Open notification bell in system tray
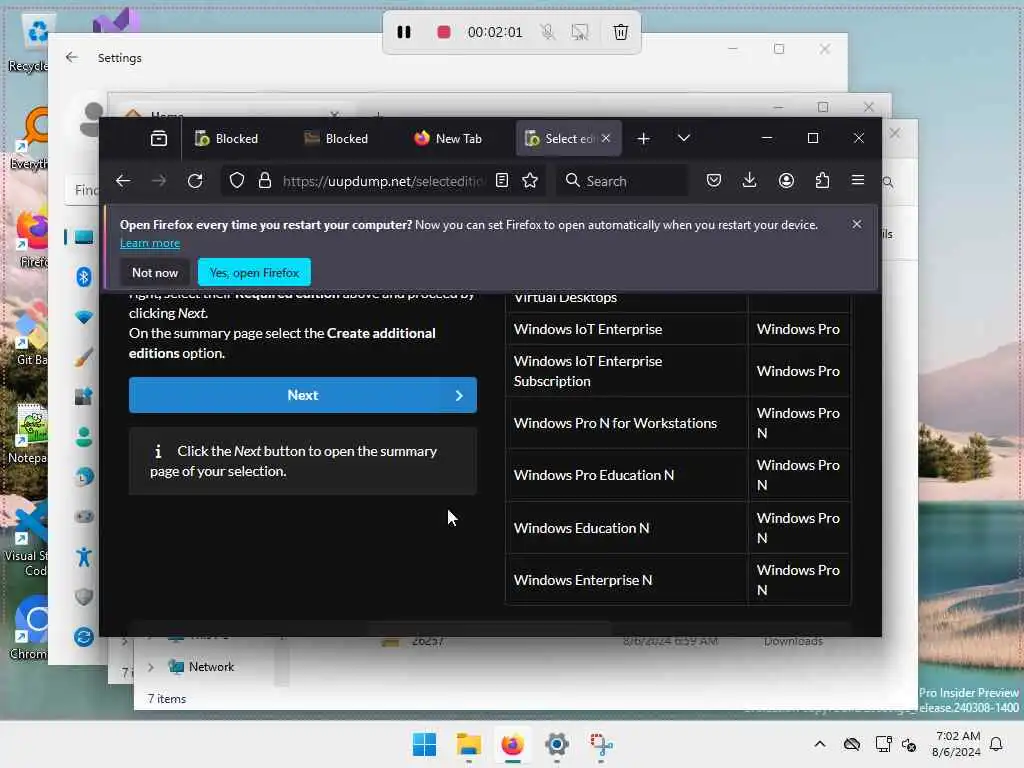This screenshot has width=1024, height=768. pos(997,744)
